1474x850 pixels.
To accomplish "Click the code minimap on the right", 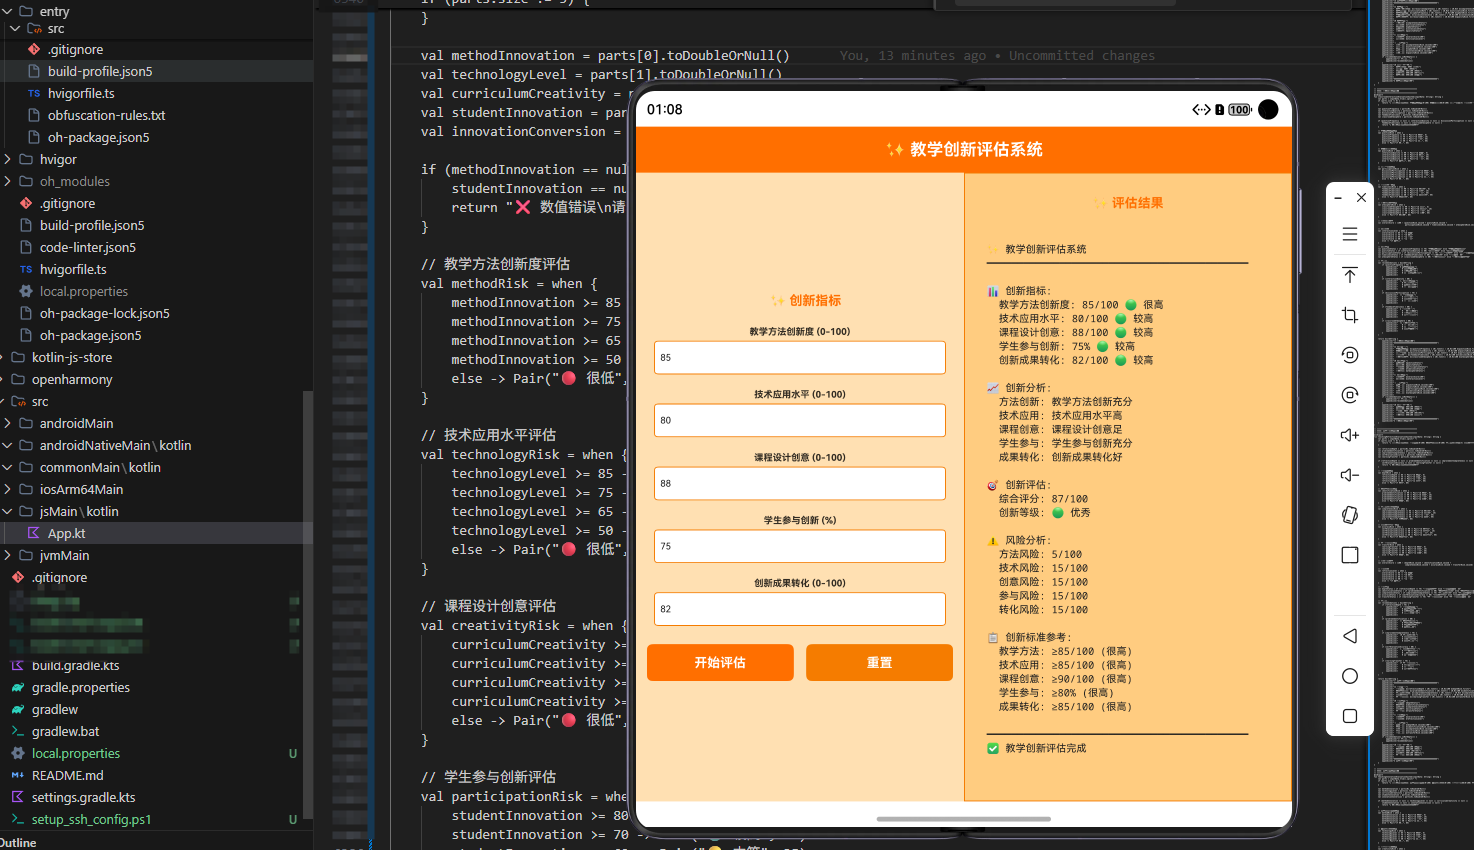I will [x=1421, y=425].
